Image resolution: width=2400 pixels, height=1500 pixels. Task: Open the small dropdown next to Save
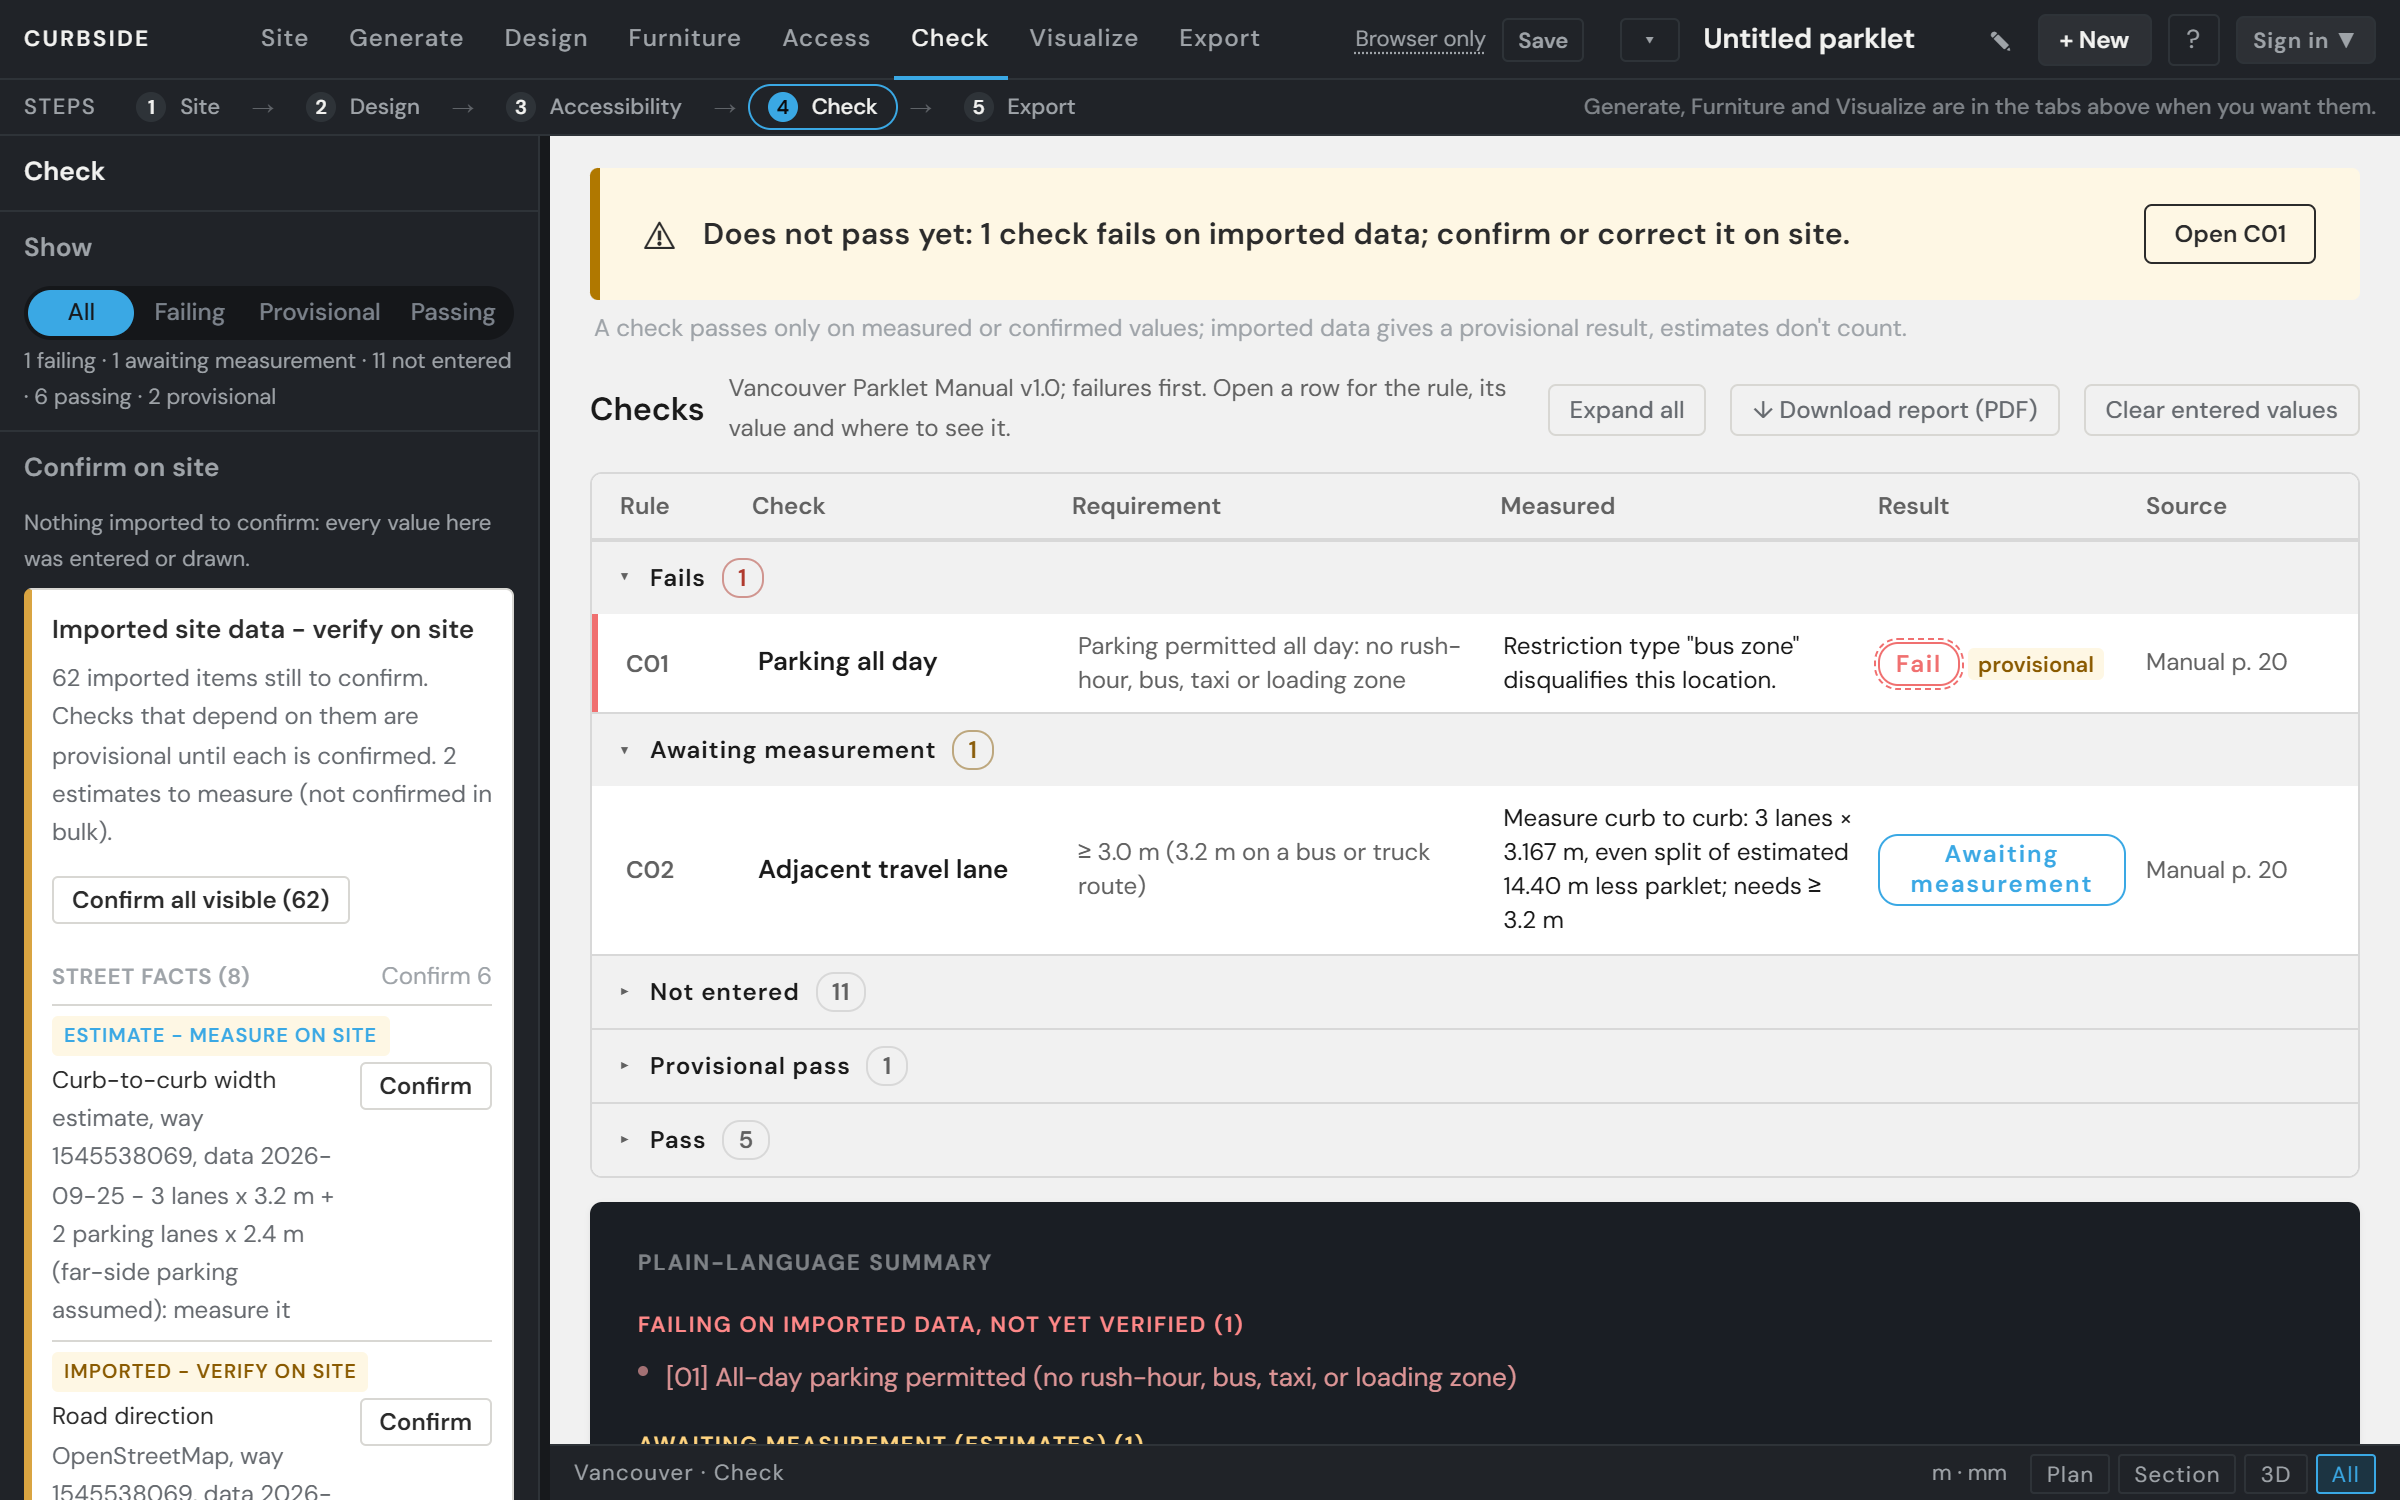coord(1649,40)
